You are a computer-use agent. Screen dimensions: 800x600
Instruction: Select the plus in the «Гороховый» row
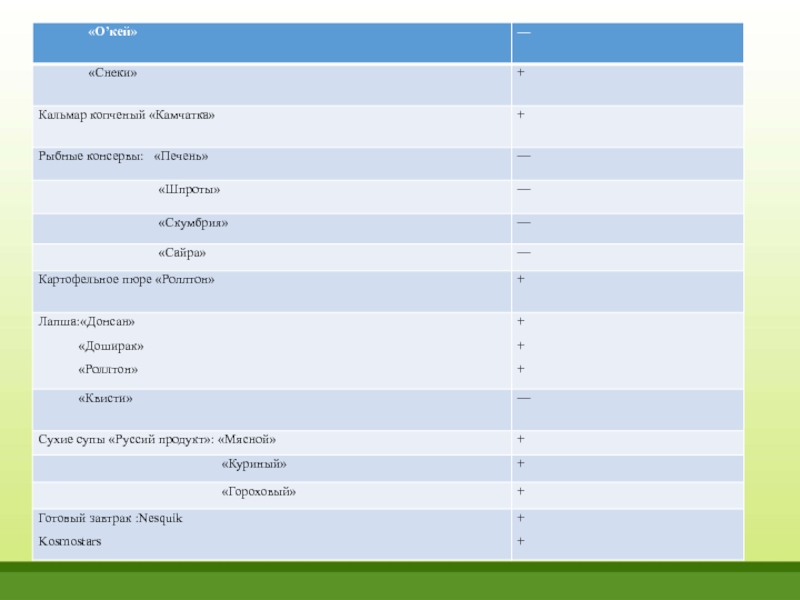(520, 491)
